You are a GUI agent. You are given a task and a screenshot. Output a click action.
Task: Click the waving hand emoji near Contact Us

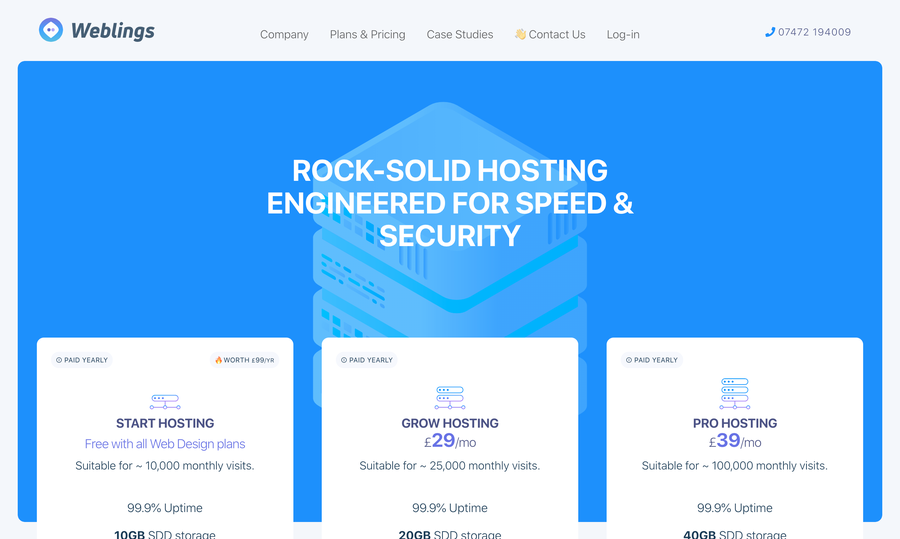520,34
